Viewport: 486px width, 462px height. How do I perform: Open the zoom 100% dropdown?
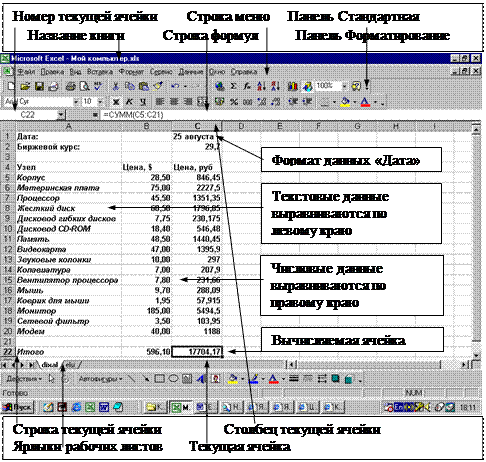pyautogui.click(x=344, y=87)
